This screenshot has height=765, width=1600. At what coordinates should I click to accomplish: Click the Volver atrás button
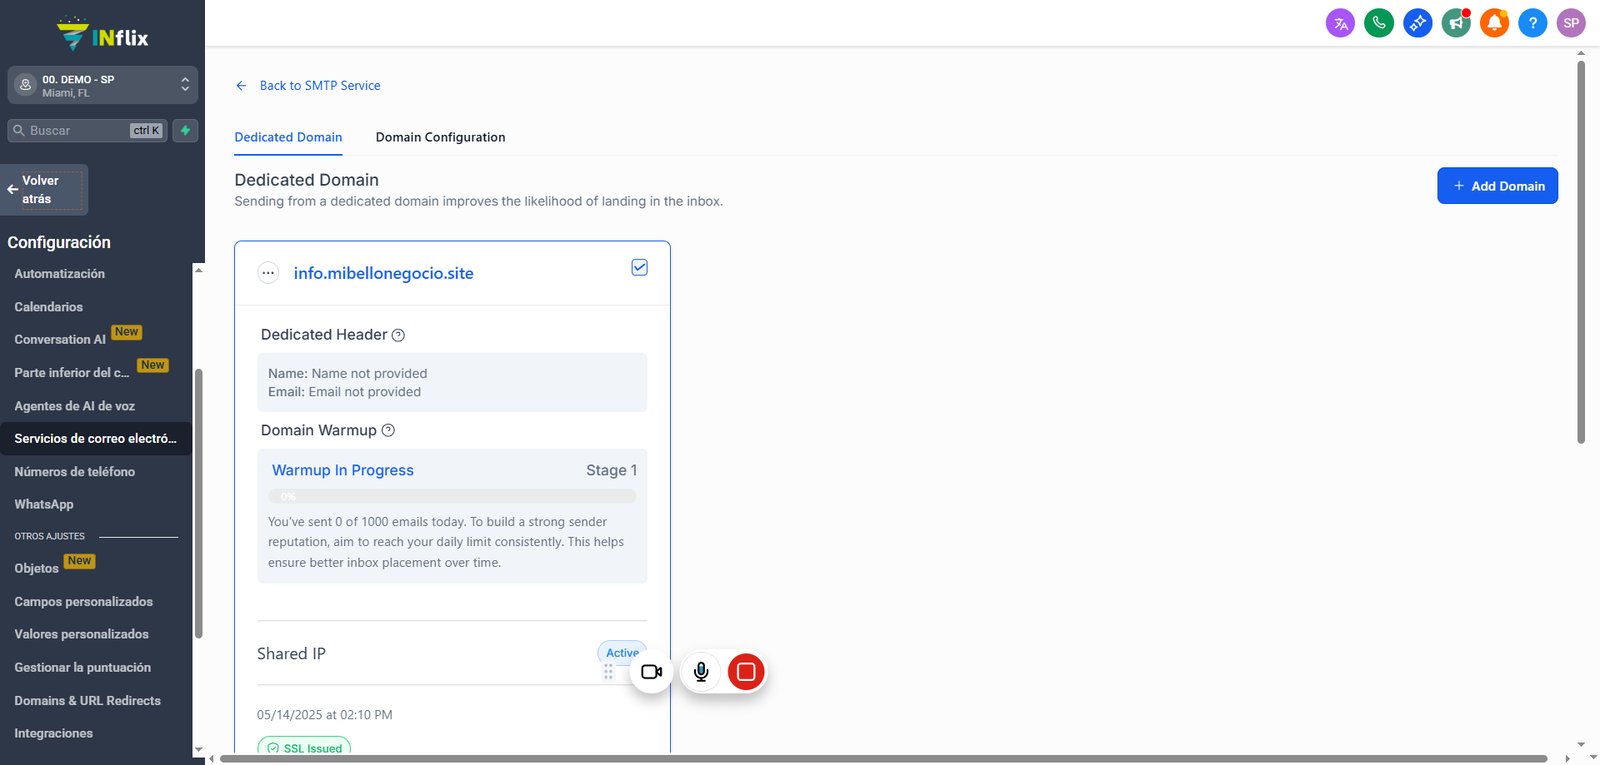click(x=44, y=190)
